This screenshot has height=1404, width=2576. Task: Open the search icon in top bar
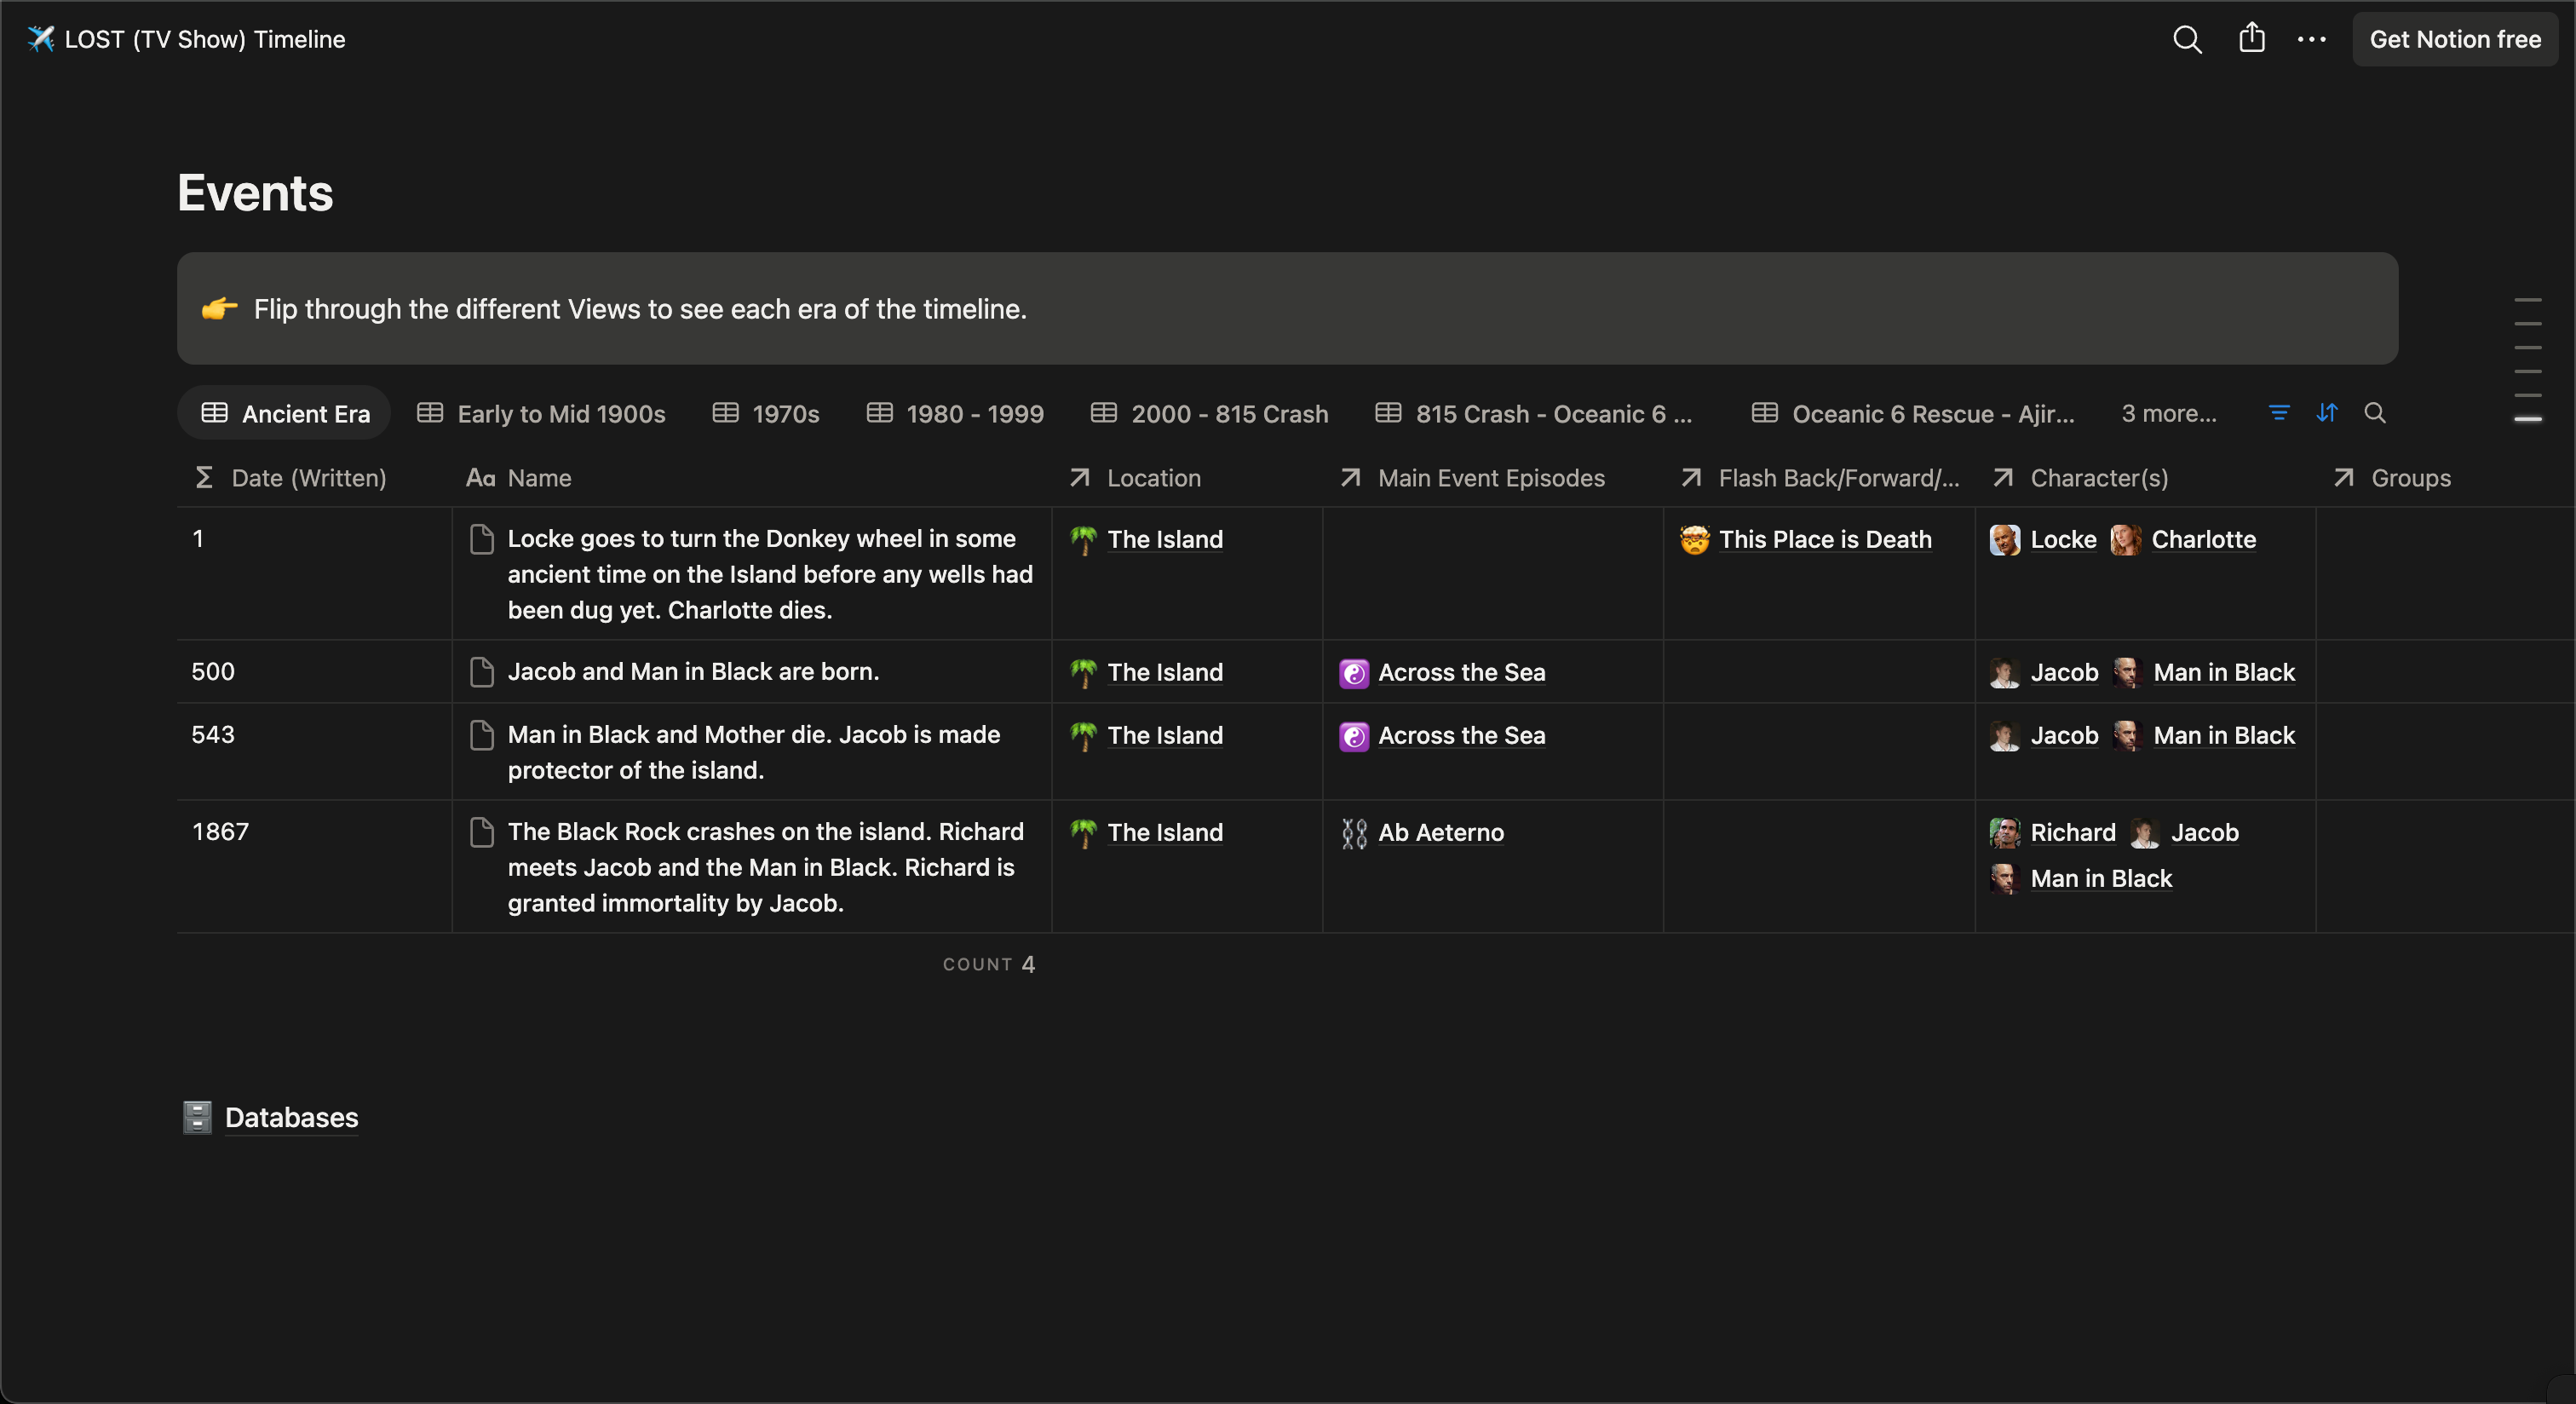2187,39
